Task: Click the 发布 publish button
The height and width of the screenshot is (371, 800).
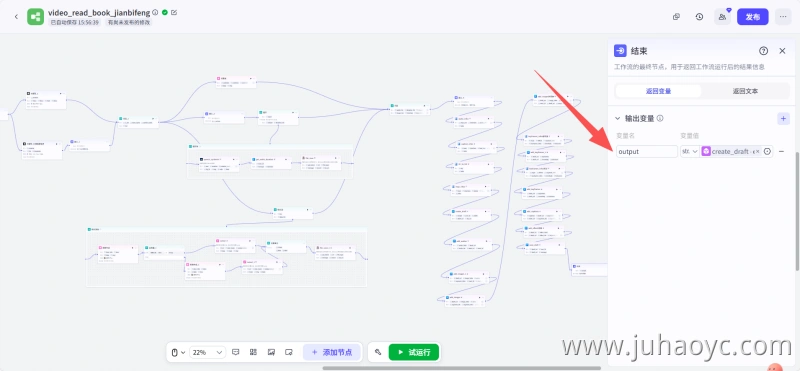Action: tap(753, 17)
